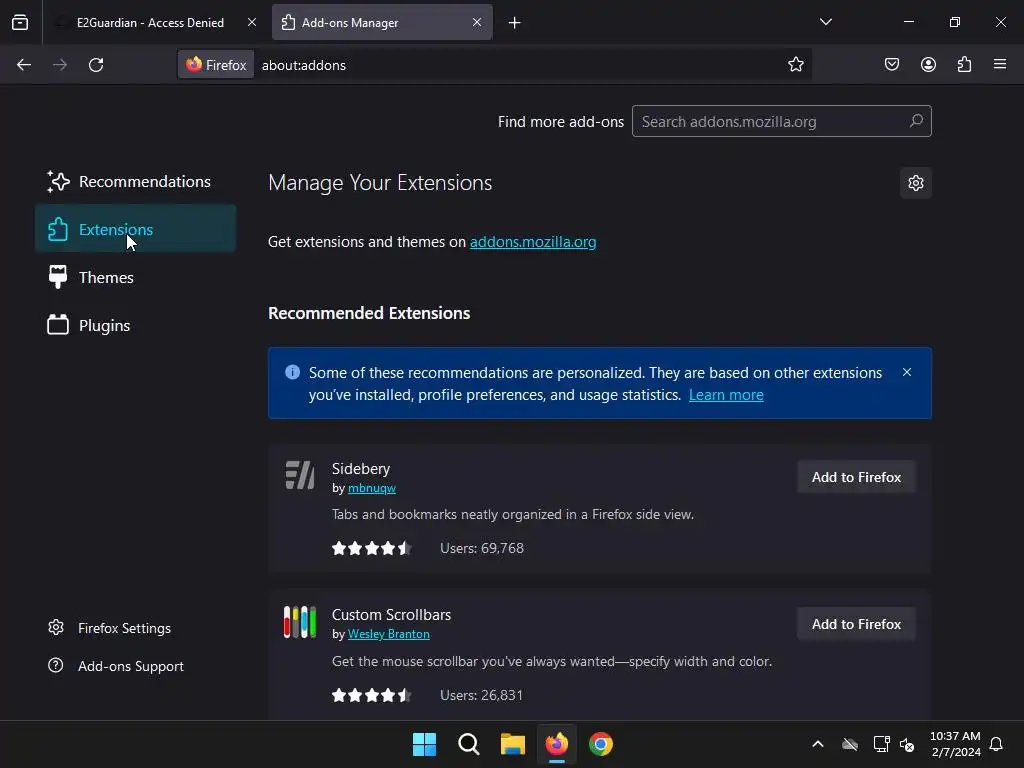Open the addons.mozilla.org link
Viewport: 1024px width, 768px height.
[533, 242]
